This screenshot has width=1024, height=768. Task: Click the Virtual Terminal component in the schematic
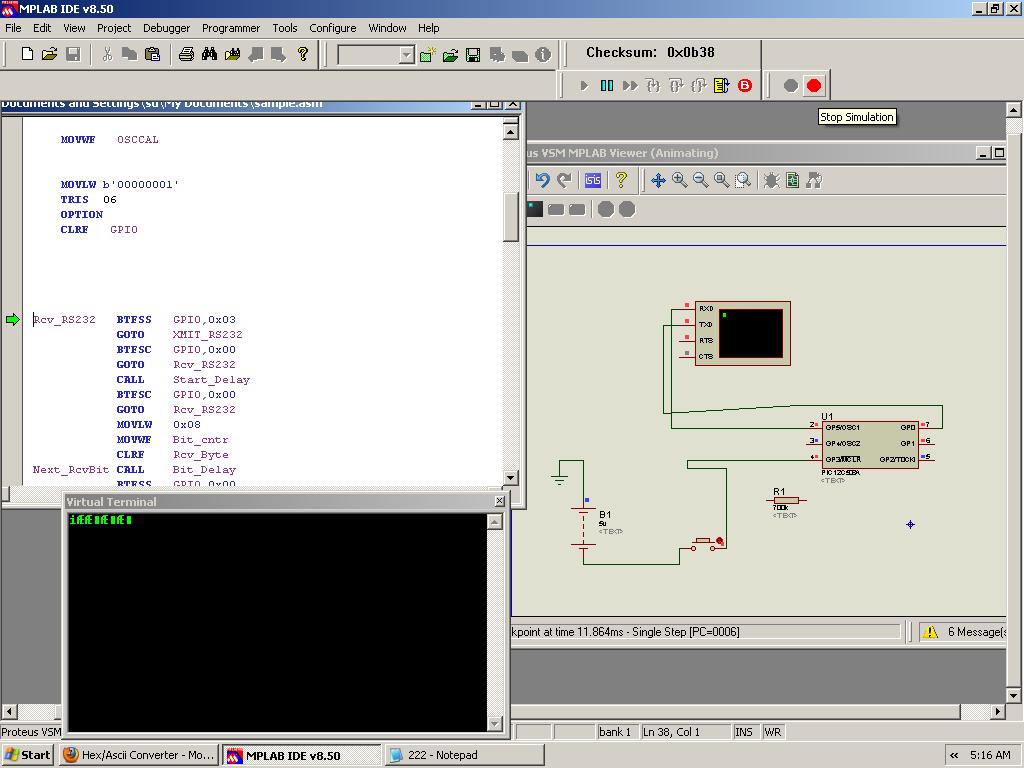(x=743, y=333)
